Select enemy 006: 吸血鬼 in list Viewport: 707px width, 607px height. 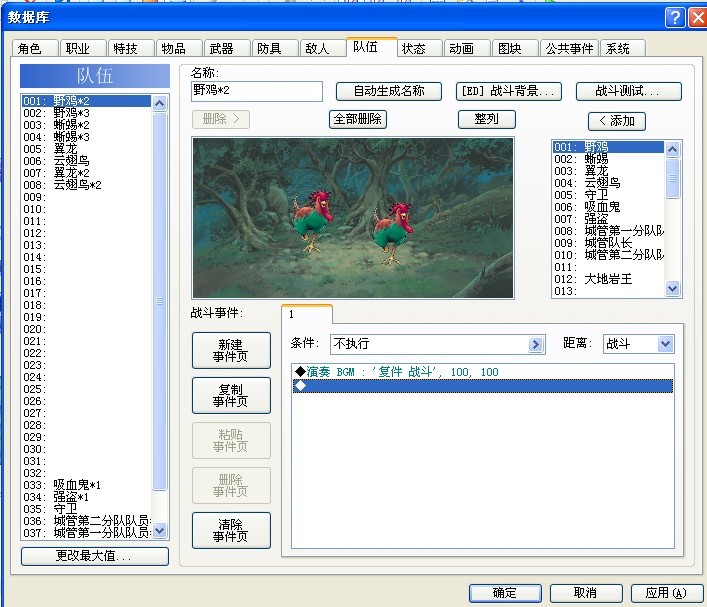tap(608, 207)
